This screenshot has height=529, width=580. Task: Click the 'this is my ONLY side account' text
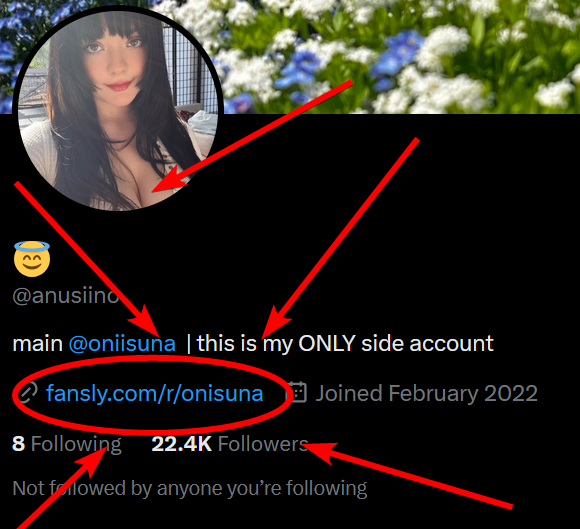tap(345, 344)
